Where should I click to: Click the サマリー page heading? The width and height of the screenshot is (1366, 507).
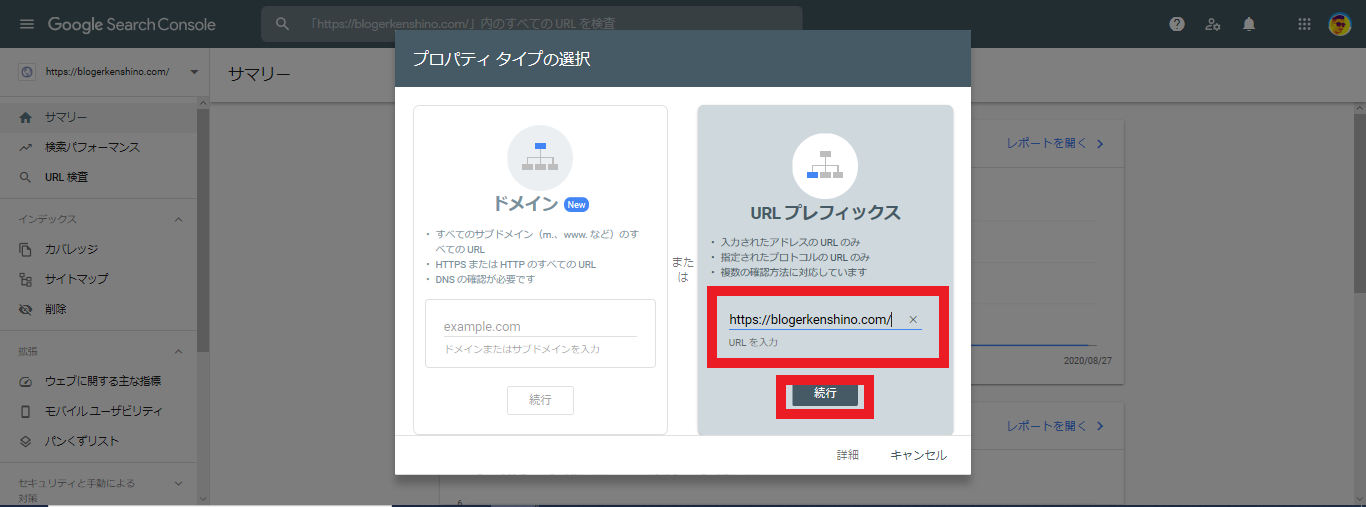(259, 74)
